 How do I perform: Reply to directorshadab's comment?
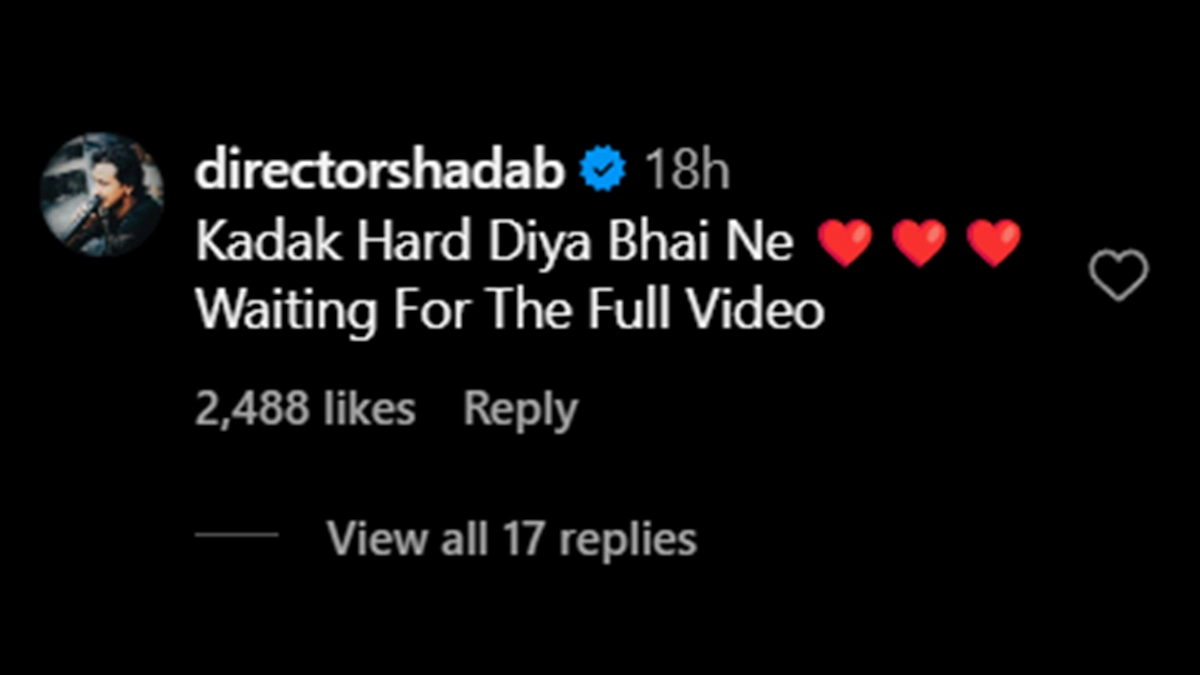(x=520, y=409)
